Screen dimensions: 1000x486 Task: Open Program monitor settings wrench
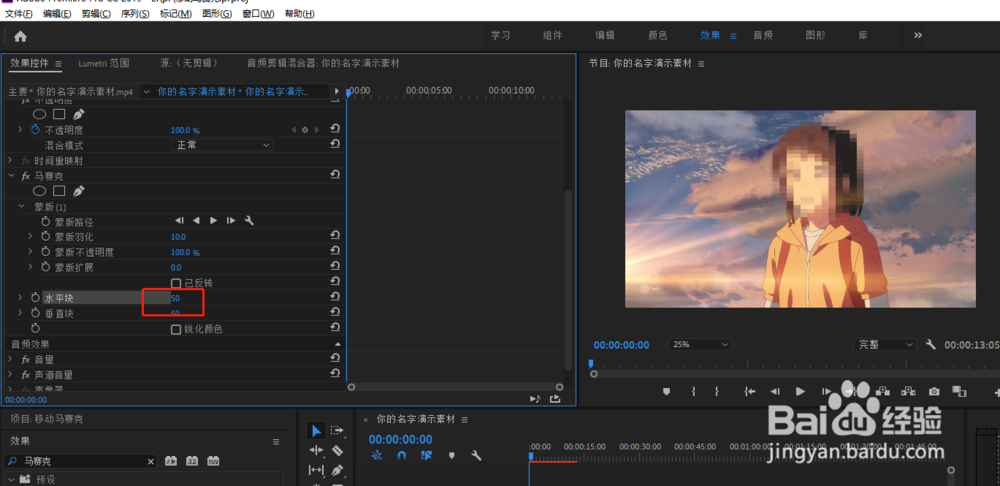pyautogui.click(x=930, y=344)
